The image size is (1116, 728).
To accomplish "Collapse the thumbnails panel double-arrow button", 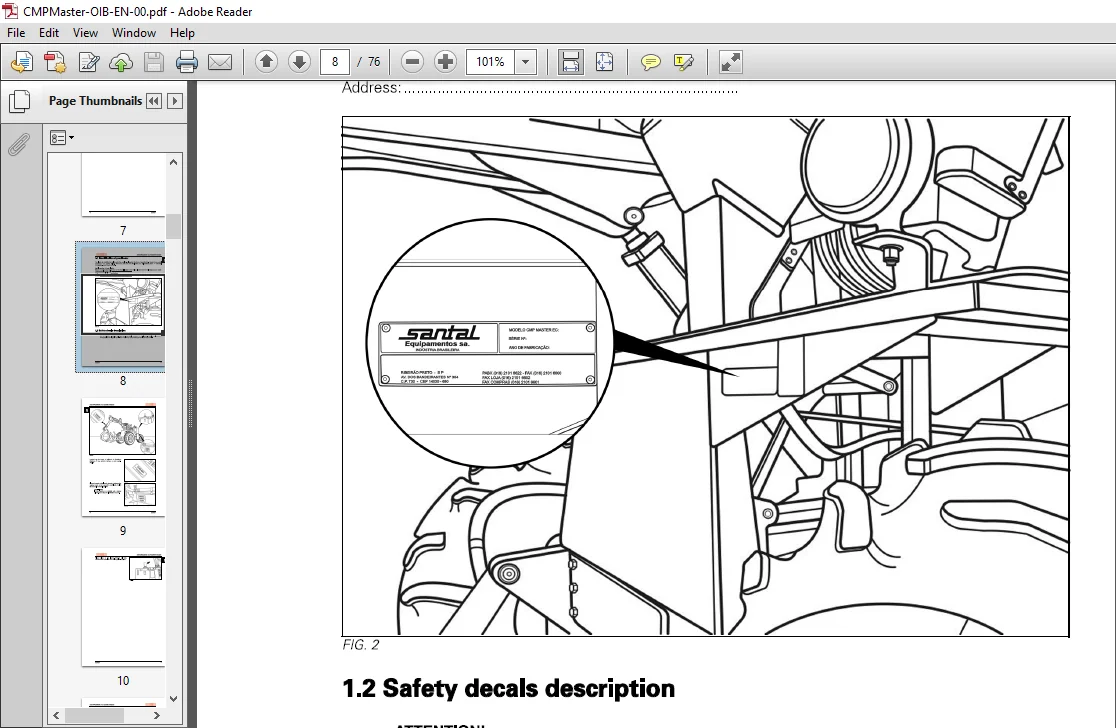I will [154, 101].
